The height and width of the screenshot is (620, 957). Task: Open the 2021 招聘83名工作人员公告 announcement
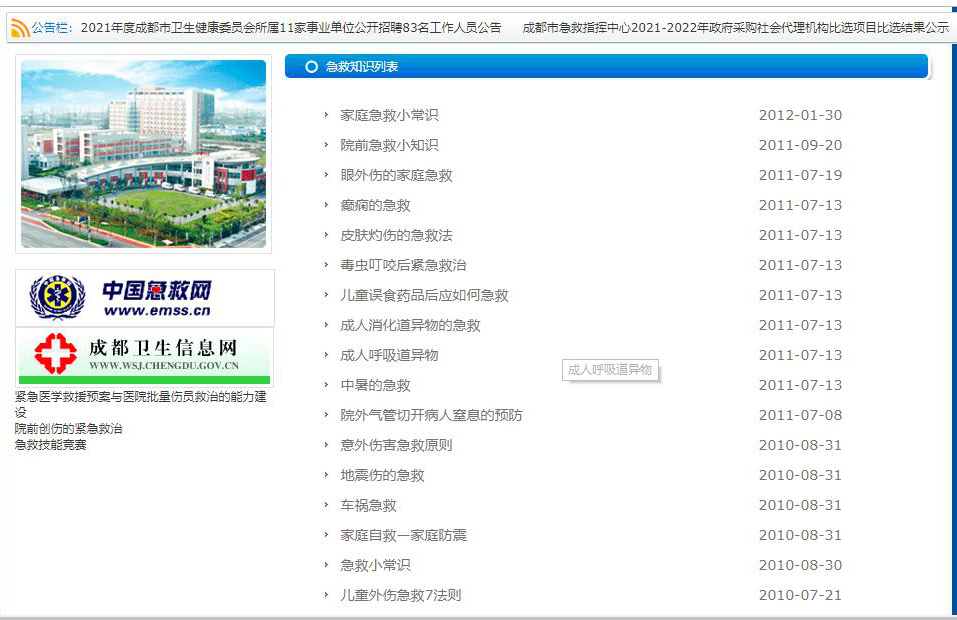pyautogui.click(x=295, y=28)
